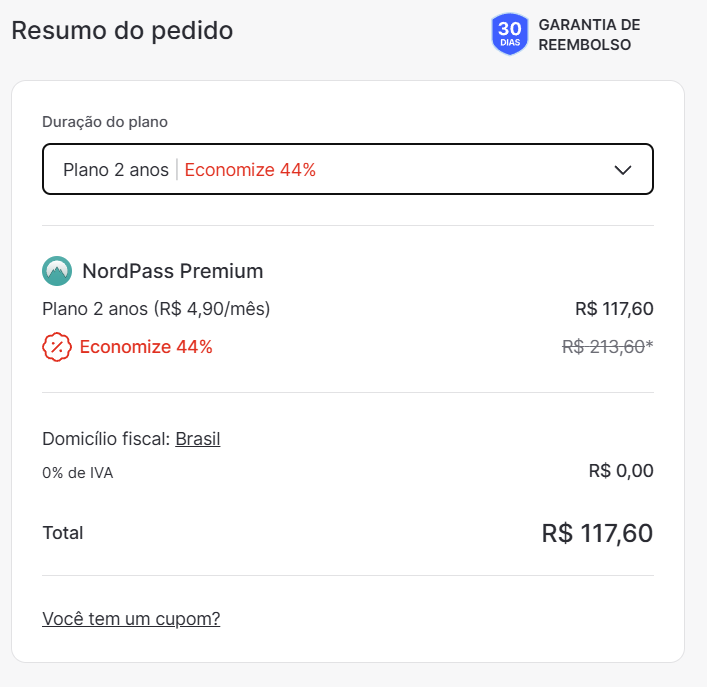
Task: Open the Plano 2 anos dropdown
Action: (x=348, y=169)
